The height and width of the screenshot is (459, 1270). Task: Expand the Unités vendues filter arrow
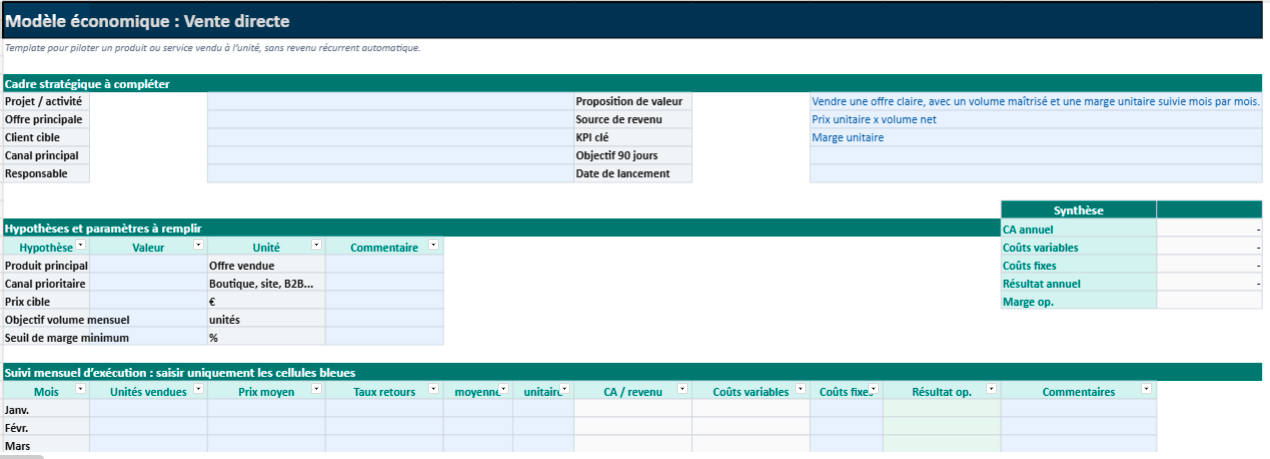[199, 390]
